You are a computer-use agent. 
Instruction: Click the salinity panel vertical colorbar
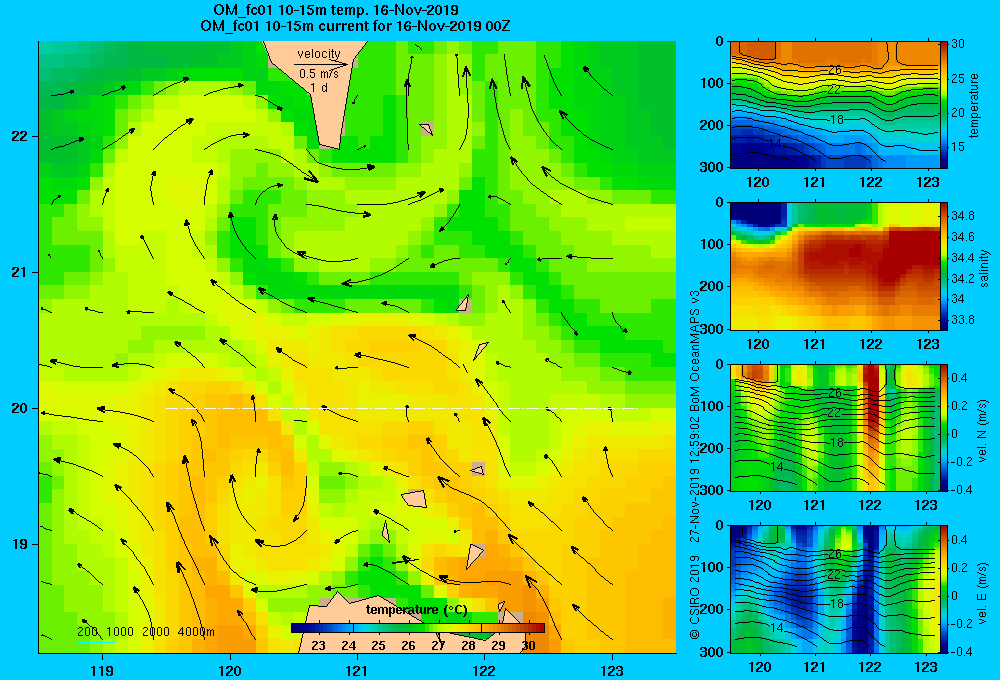944,266
